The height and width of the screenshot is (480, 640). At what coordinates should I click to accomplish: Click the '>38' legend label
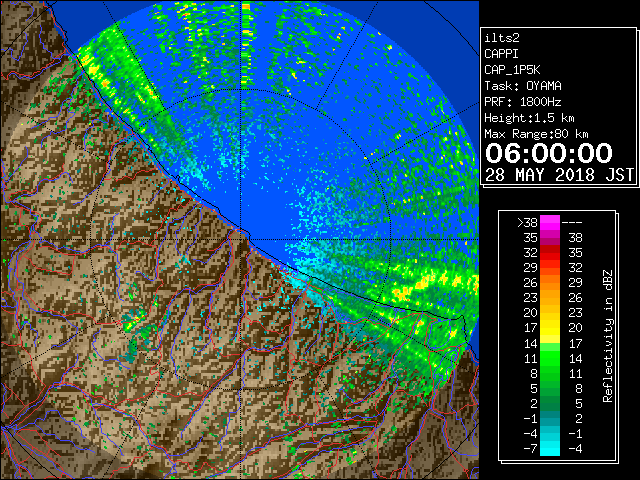pyautogui.click(x=527, y=223)
